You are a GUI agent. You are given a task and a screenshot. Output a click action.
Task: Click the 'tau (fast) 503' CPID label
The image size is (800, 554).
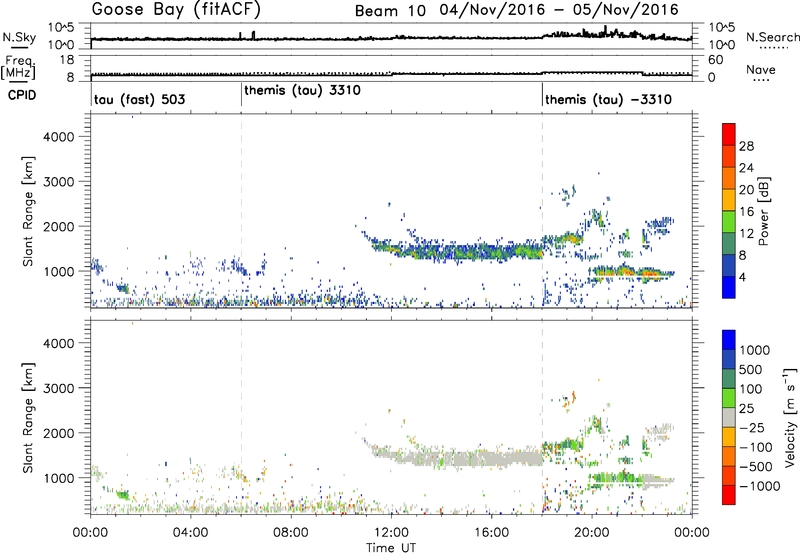point(140,99)
